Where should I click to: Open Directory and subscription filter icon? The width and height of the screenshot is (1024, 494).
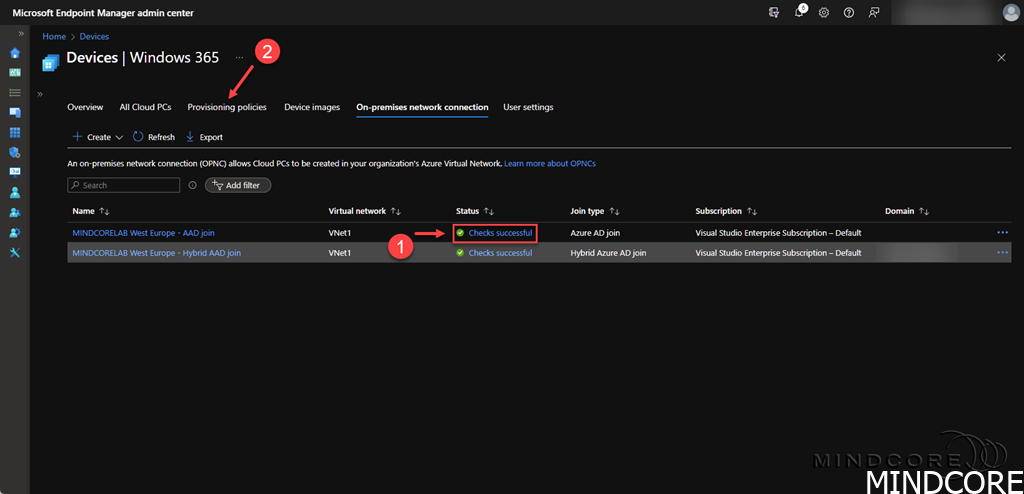[x=774, y=13]
